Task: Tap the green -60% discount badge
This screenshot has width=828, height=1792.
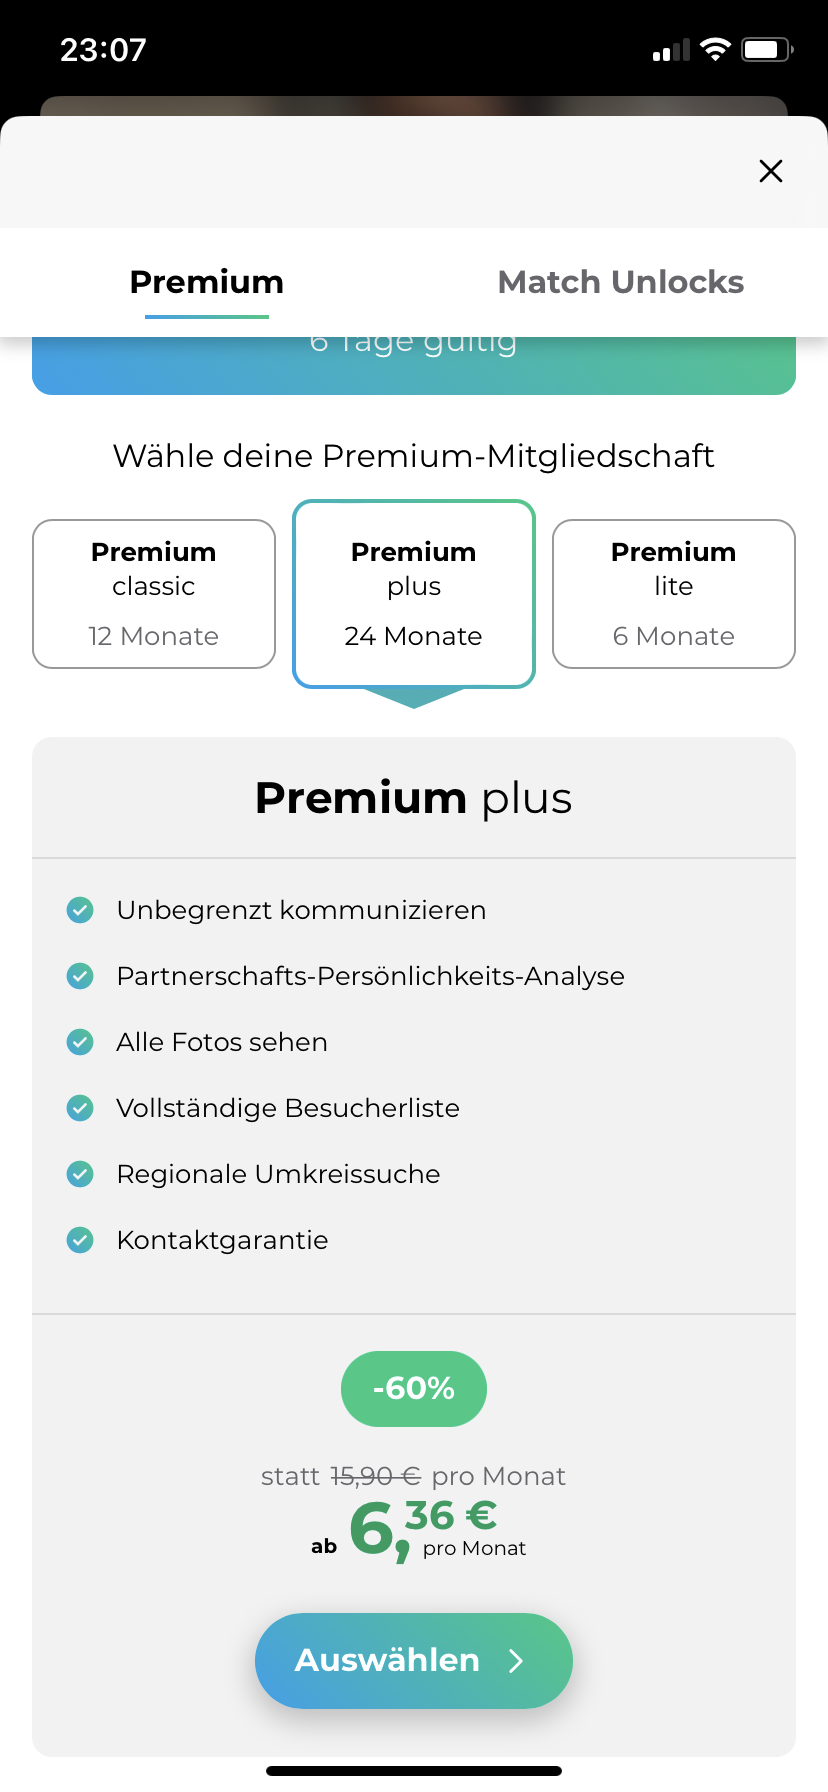Action: pyautogui.click(x=413, y=1388)
